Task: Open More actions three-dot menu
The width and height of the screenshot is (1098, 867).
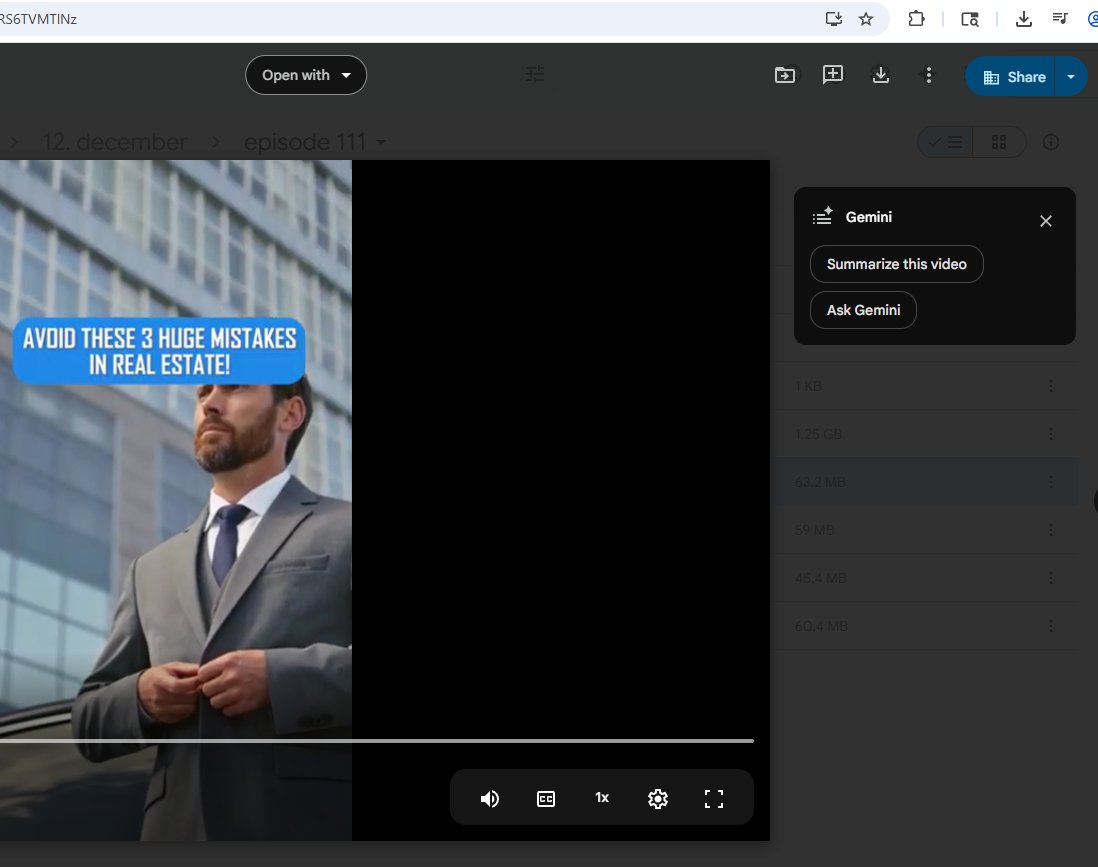Action: click(929, 75)
